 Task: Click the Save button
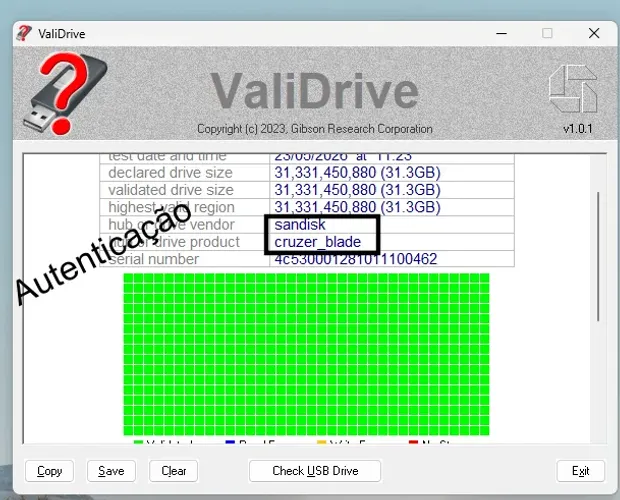(x=111, y=471)
